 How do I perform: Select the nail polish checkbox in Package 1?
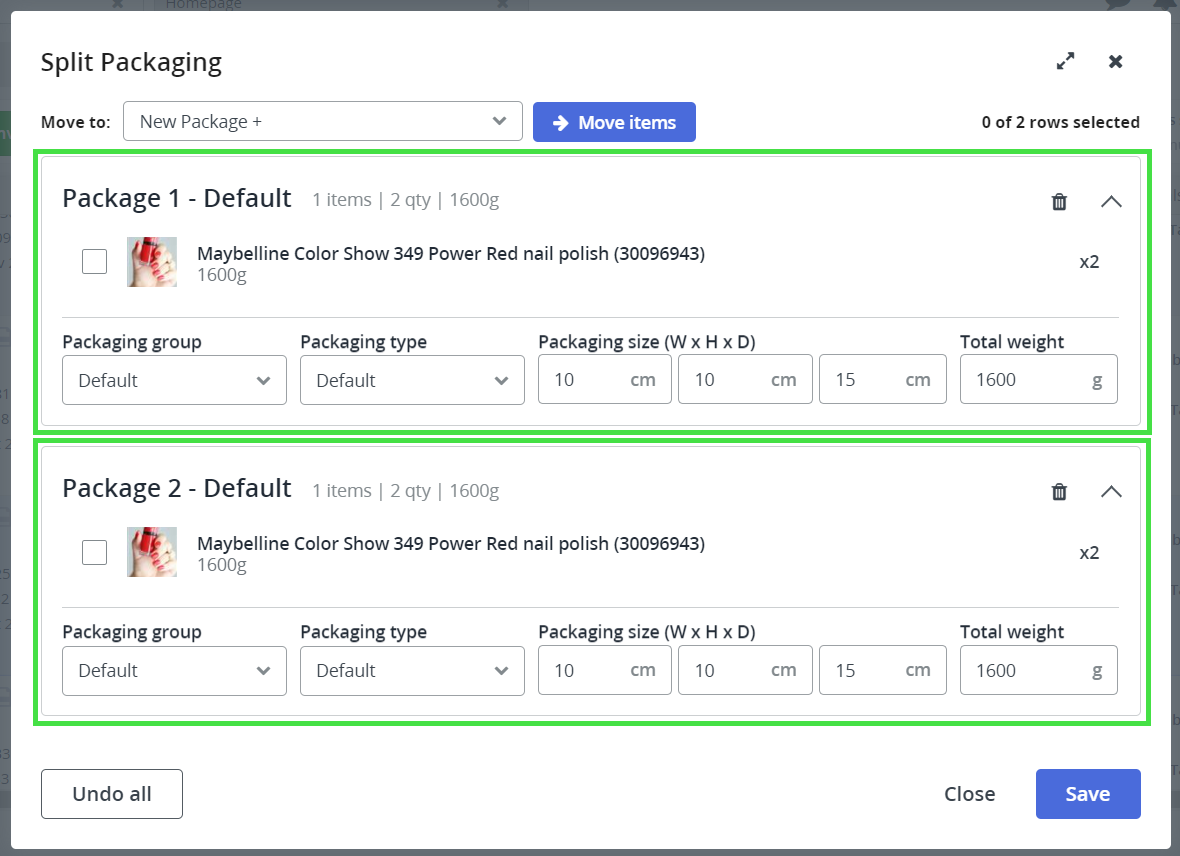coord(94,262)
